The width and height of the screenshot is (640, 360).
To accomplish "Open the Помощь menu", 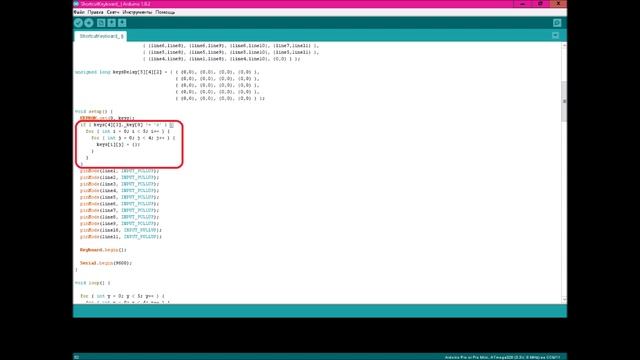I will (165, 12).
